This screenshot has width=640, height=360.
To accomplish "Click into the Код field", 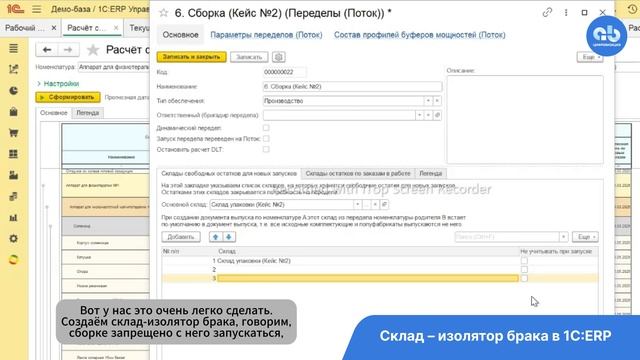I will pyautogui.click(x=284, y=72).
